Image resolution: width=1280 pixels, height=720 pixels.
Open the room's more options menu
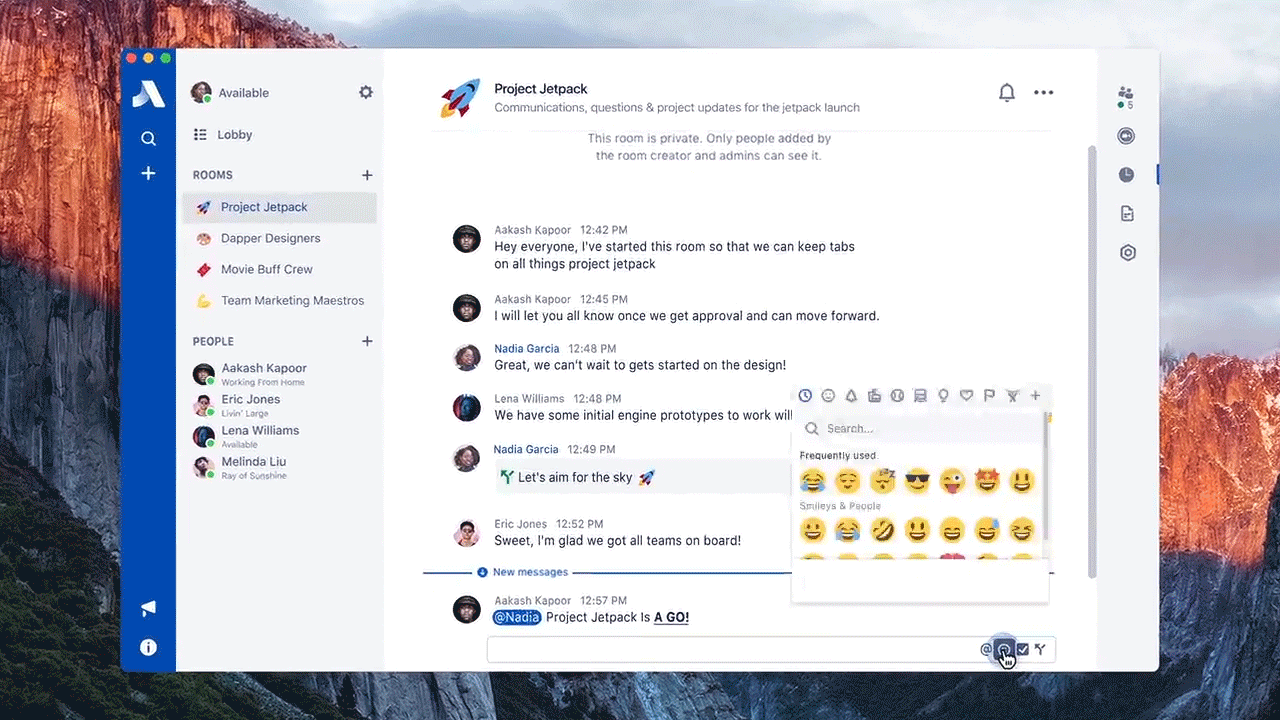[x=1044, y=93]
